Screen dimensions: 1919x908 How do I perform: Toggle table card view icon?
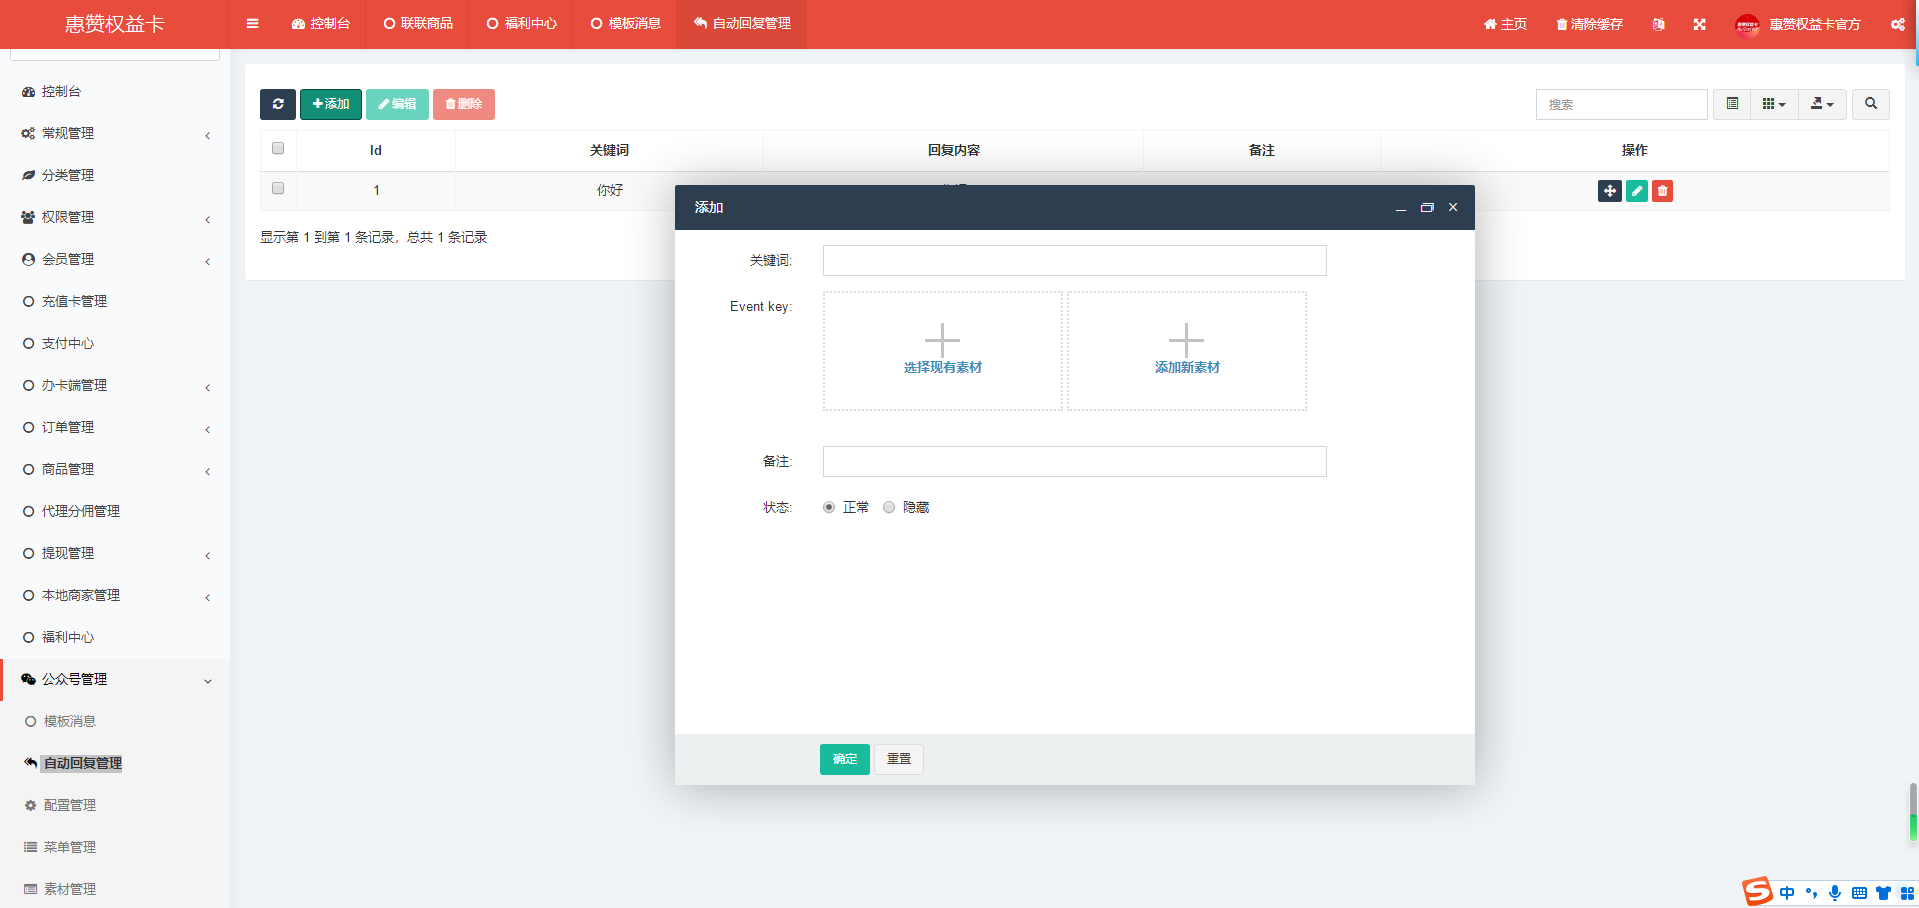[1732, 104]
